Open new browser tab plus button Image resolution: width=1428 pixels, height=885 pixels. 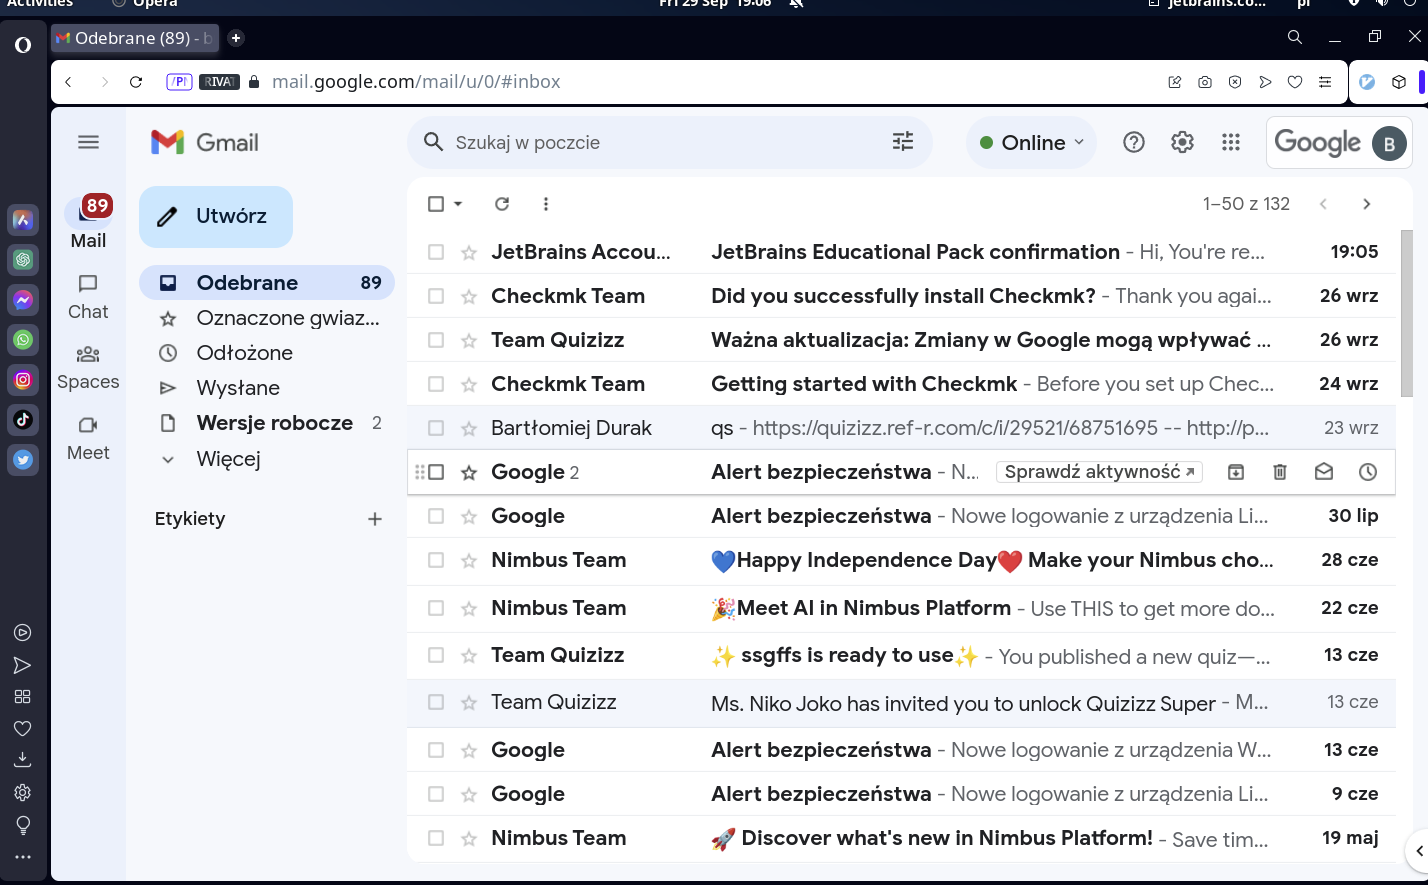tap(236, 38)
